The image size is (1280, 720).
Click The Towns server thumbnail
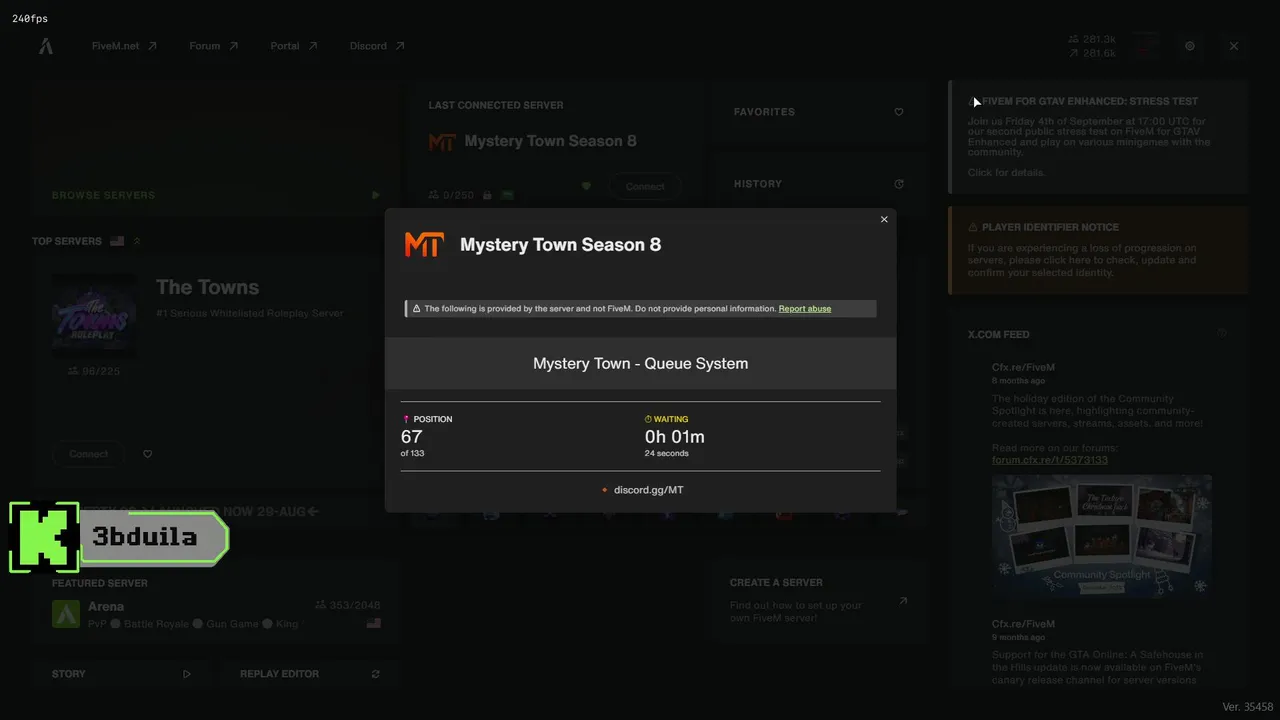[94, 317]
